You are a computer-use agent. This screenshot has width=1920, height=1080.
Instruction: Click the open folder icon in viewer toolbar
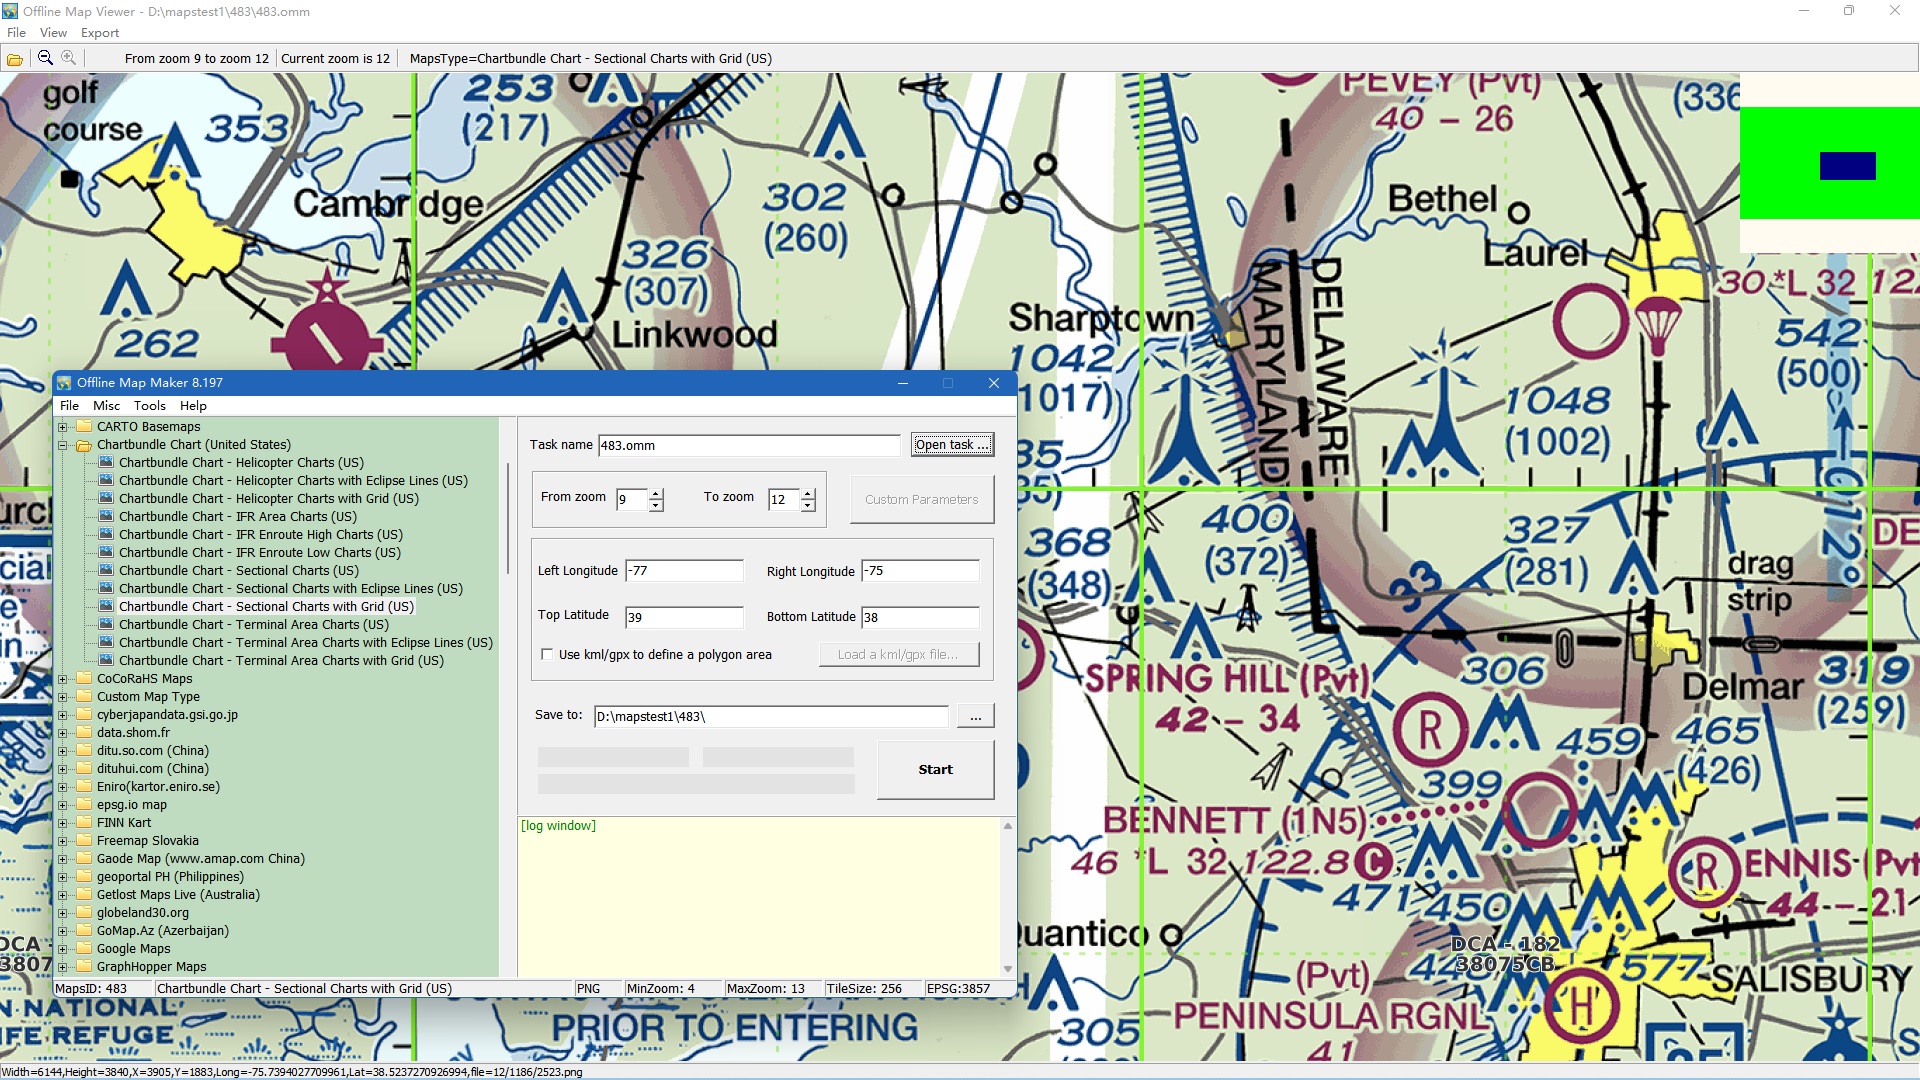(x=15, y=59)
